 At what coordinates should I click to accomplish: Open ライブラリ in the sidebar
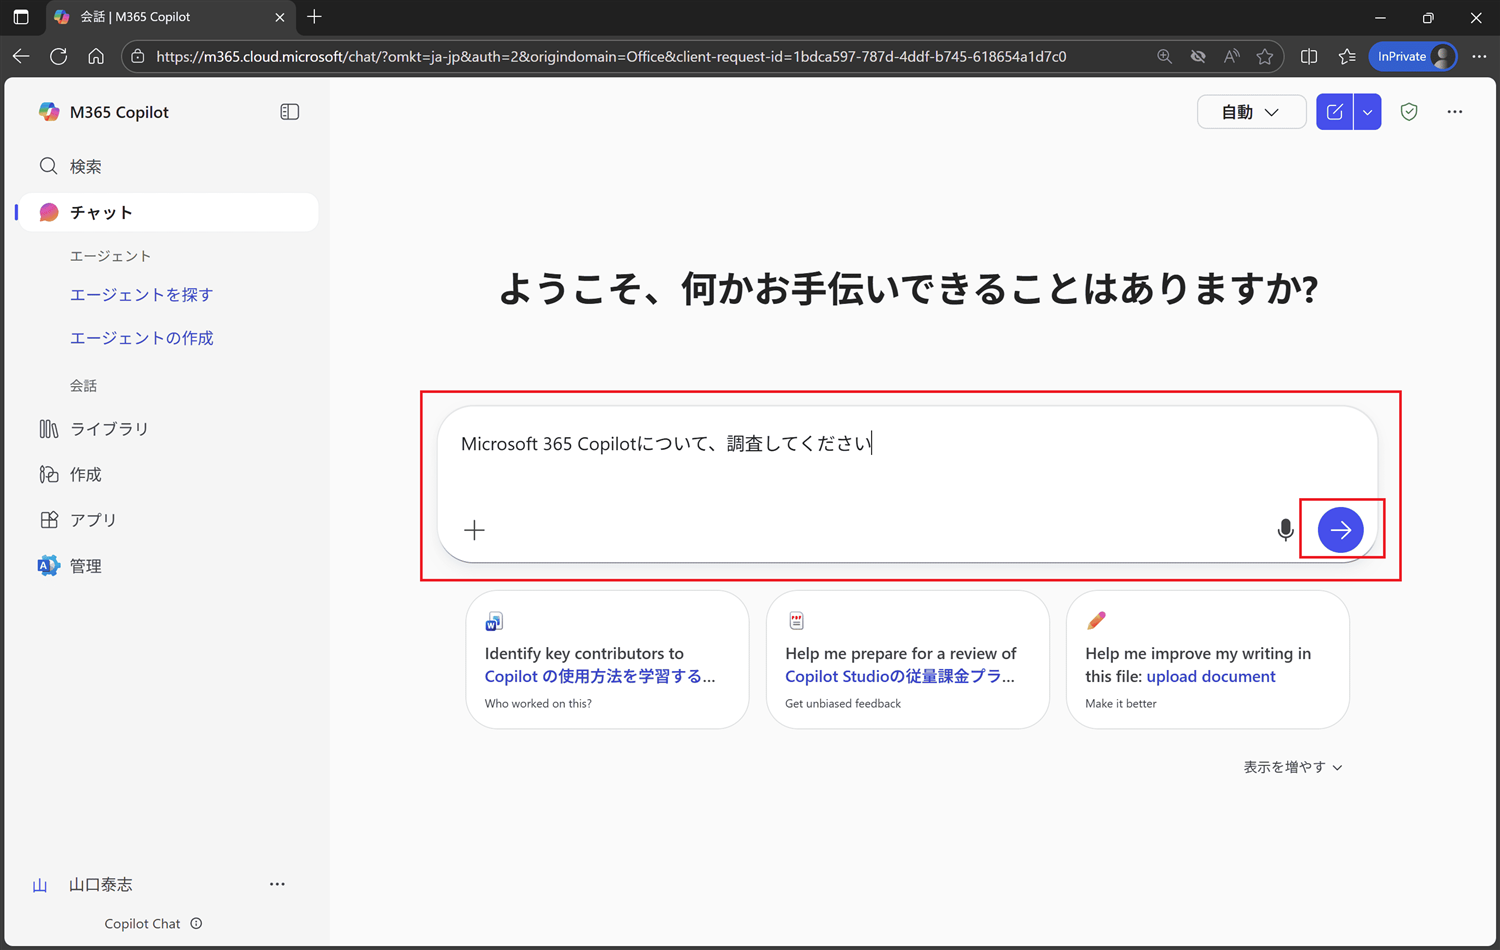coord(168,429)
